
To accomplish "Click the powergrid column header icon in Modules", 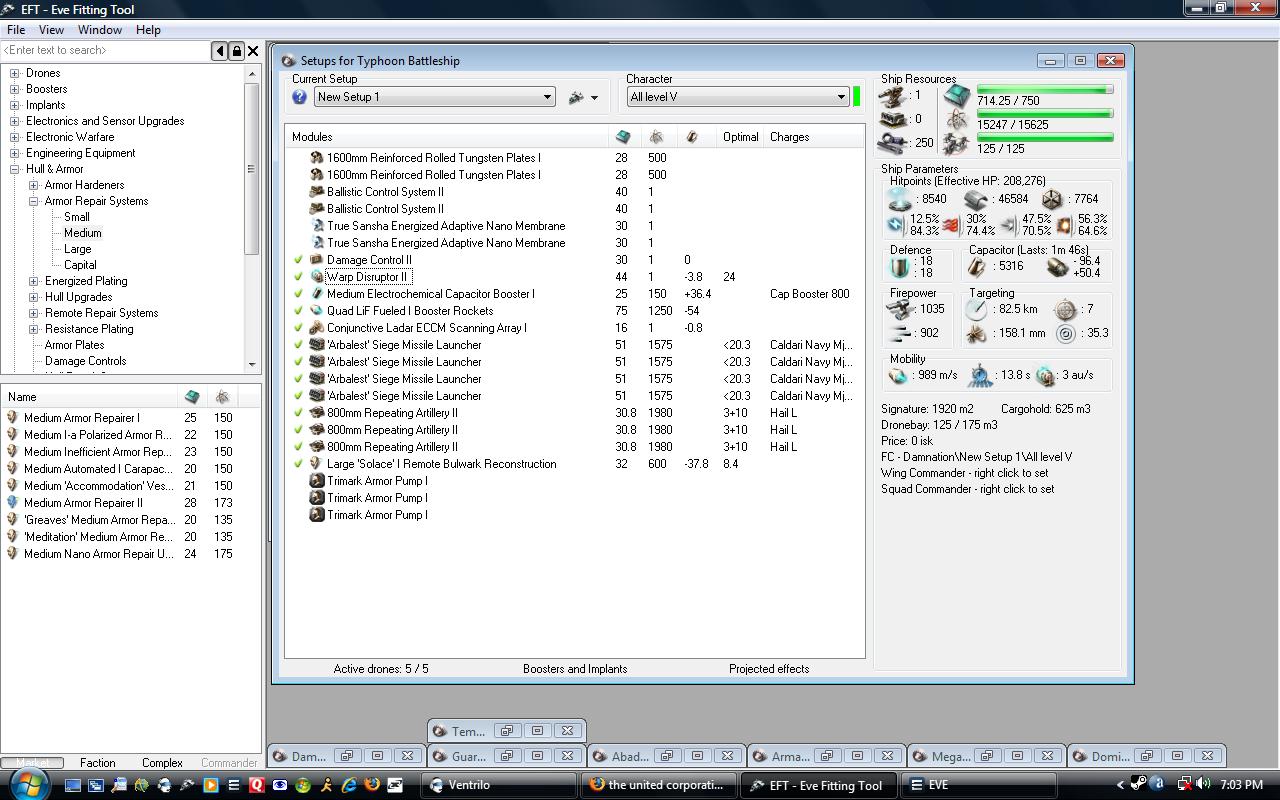I will [x=657, y=137].
